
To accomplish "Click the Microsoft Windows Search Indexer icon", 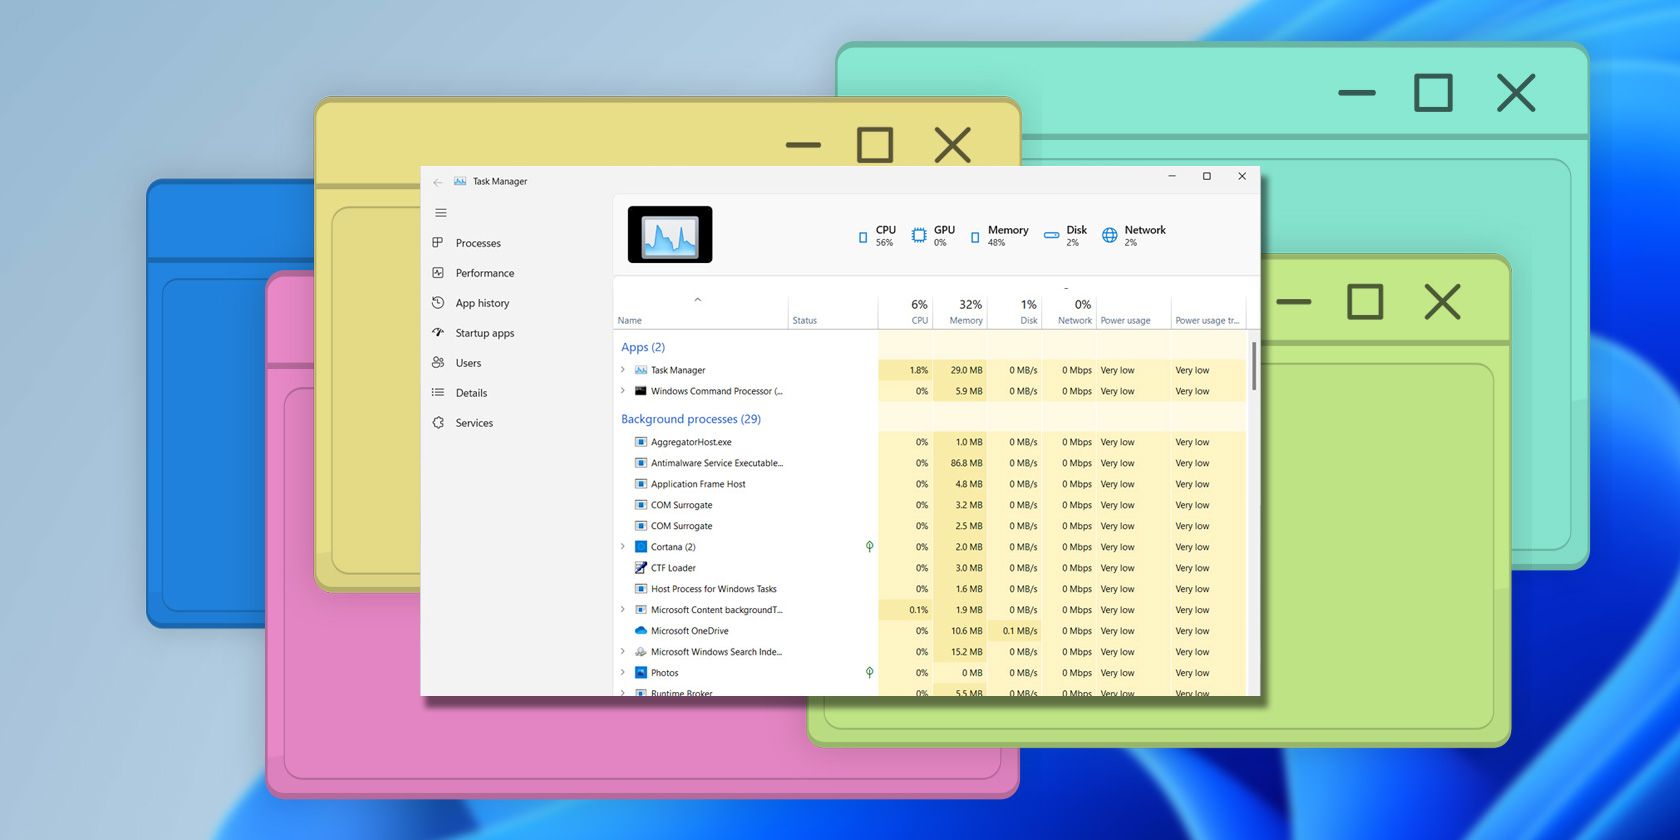I will tap(641, 652).
